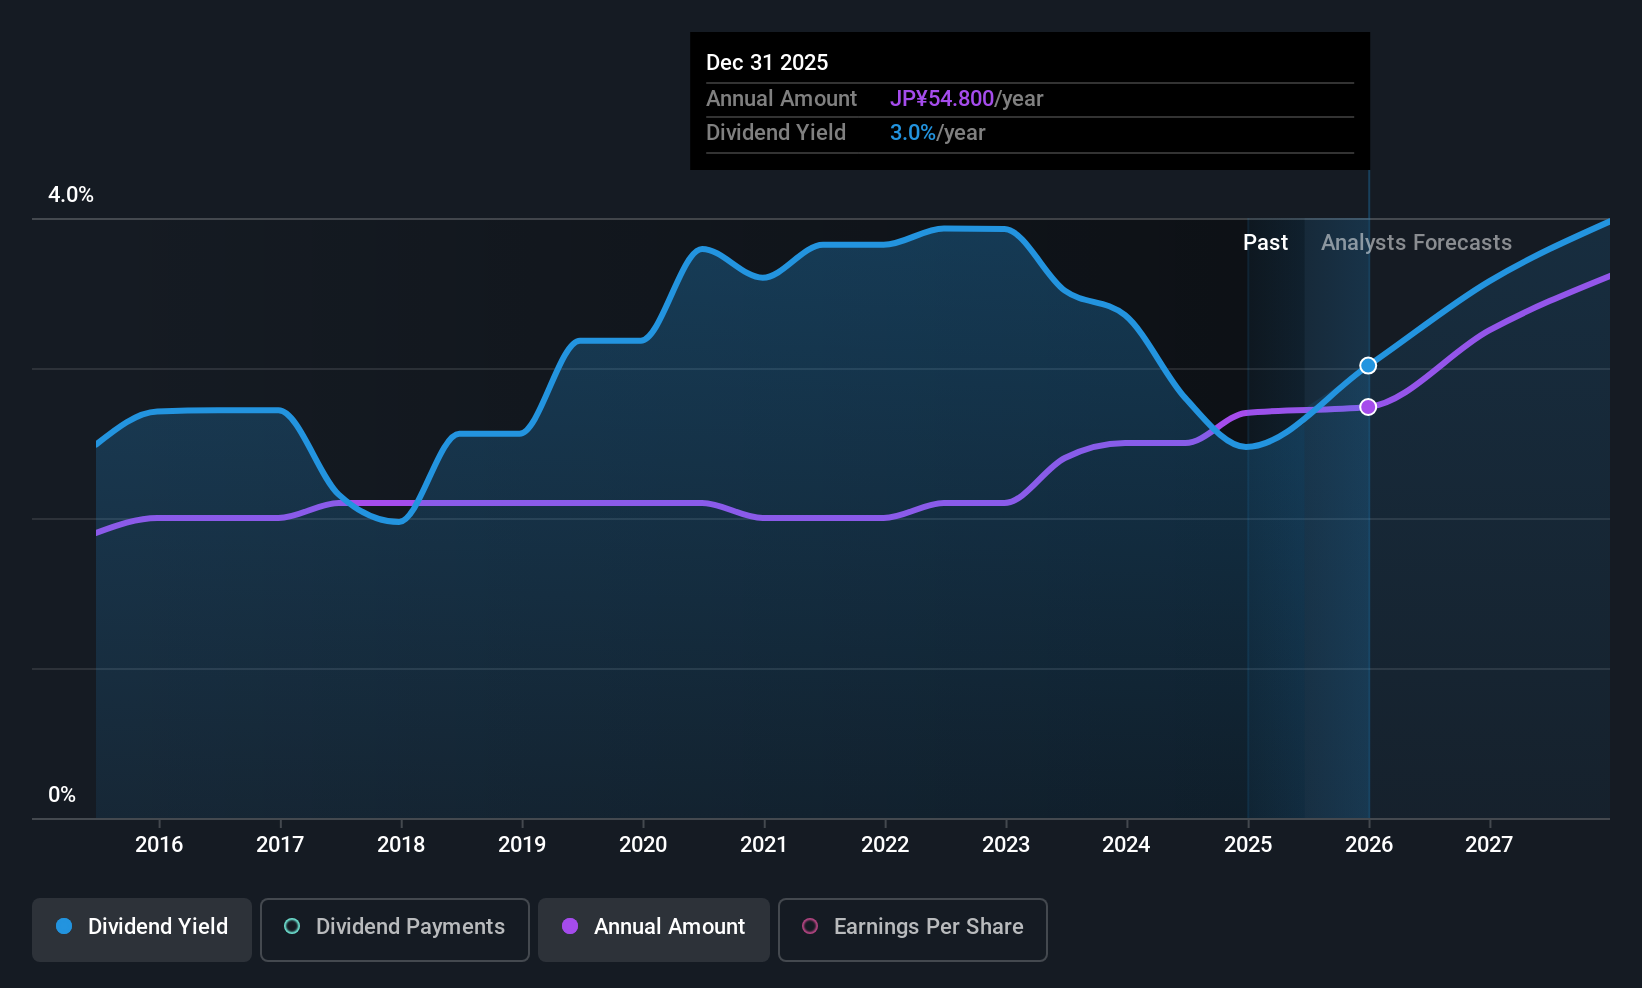This screenshot has height=988, width=1642.
Task: Click the Analysts Forecasts label
Action: click(x=1416, y=242)
